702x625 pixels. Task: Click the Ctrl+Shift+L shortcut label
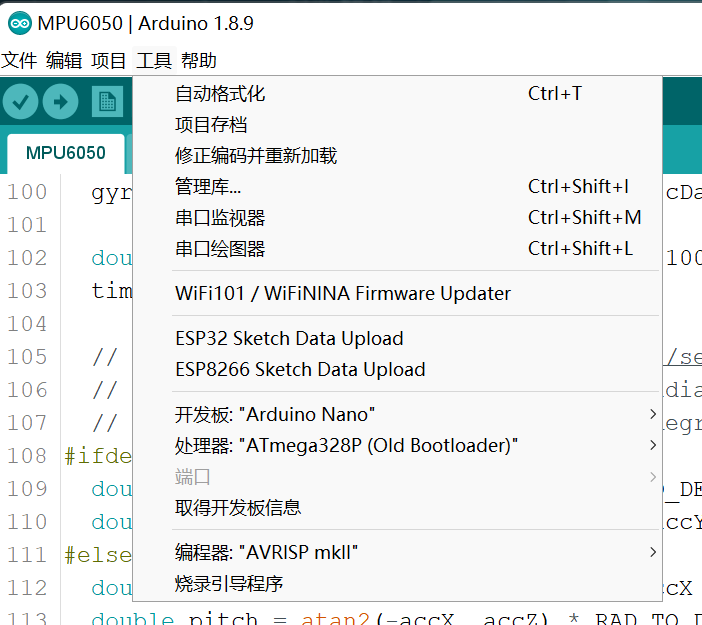click(x=580, y=248)
